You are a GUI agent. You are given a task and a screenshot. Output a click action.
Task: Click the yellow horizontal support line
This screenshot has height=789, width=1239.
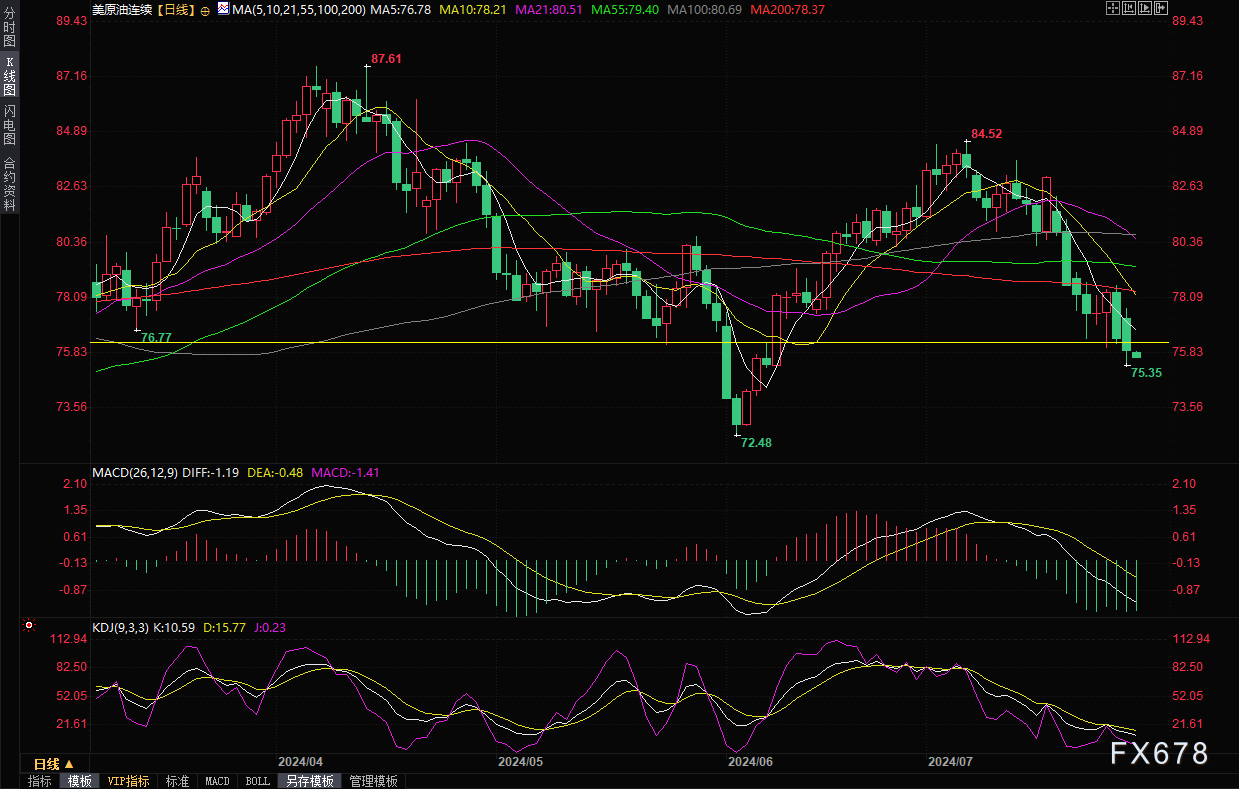pos(600,343)
